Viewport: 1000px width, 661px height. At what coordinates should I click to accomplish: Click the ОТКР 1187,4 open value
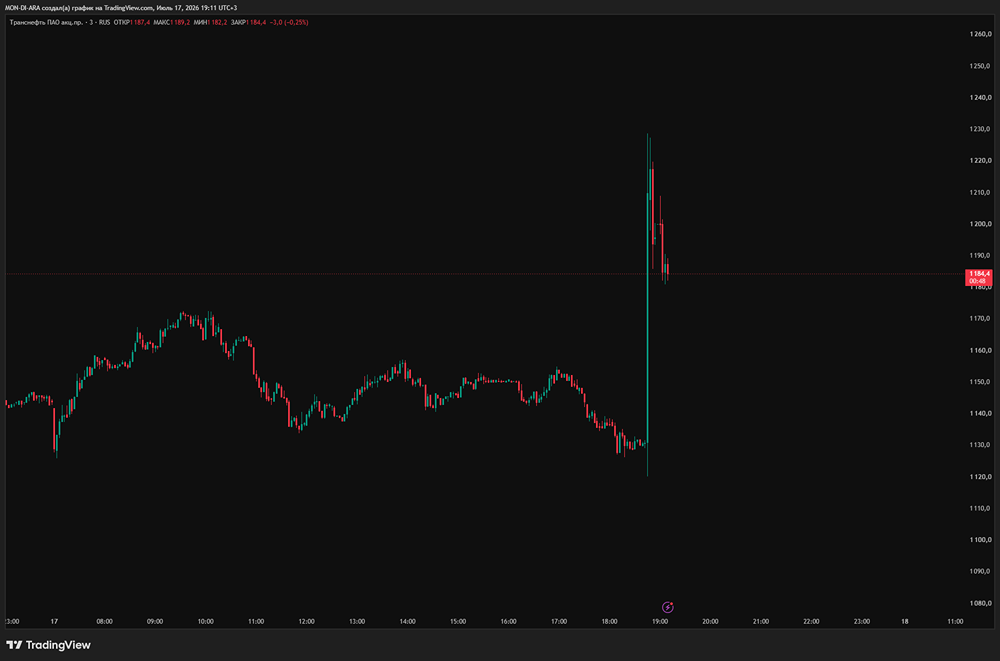click(x=132, y=22)
